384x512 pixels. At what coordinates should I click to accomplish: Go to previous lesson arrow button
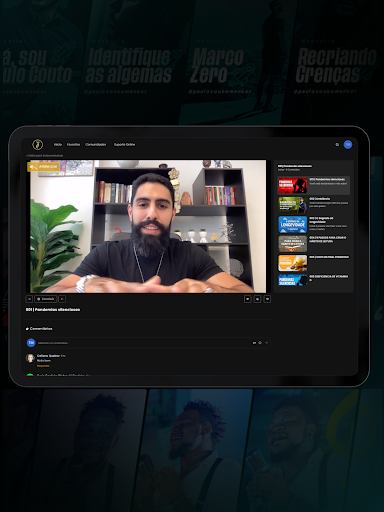coord(29,299)
